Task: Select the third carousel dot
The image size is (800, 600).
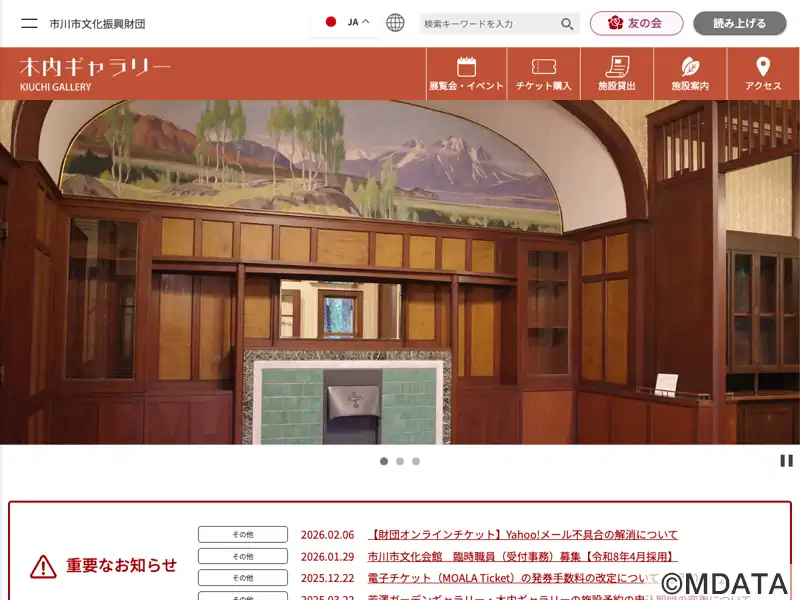Action: 416,461
